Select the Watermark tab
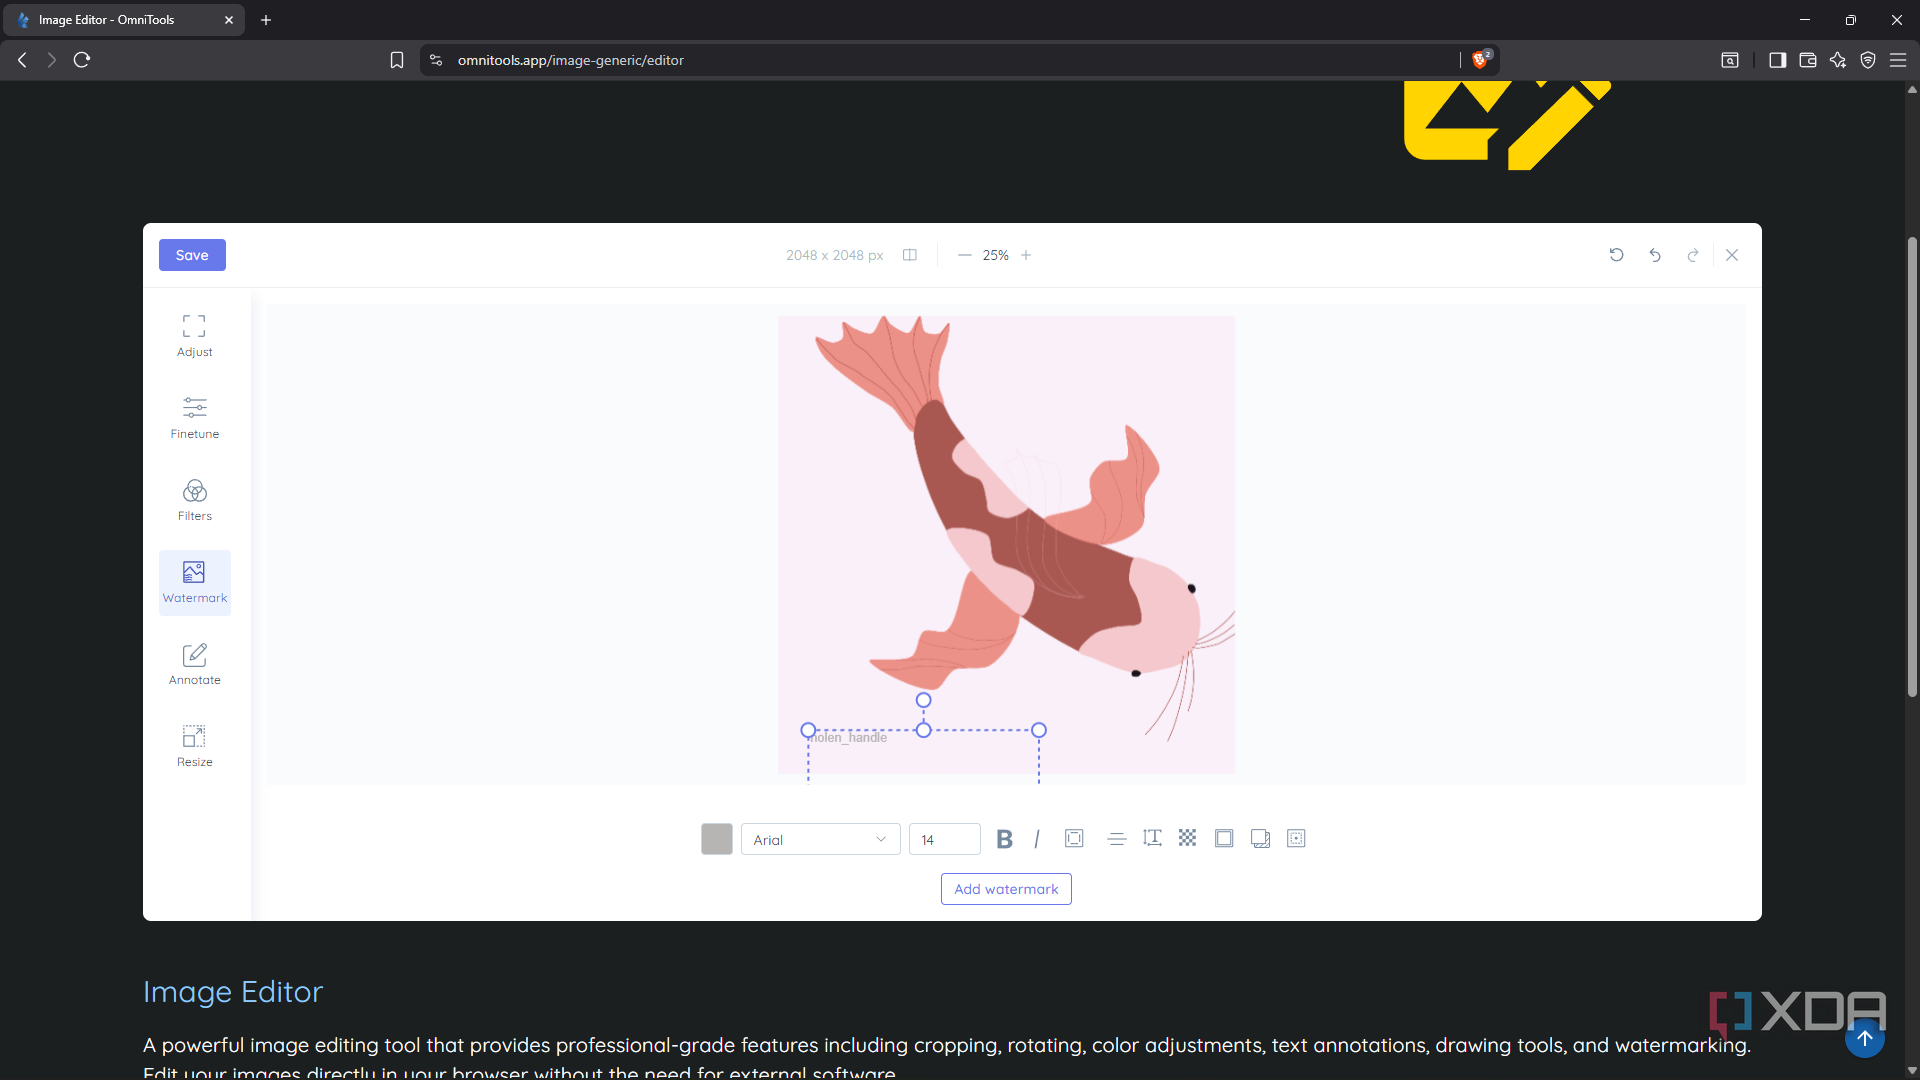Image resolution: width=1920 pixels, height=1080 pixels. click(194, 582)
